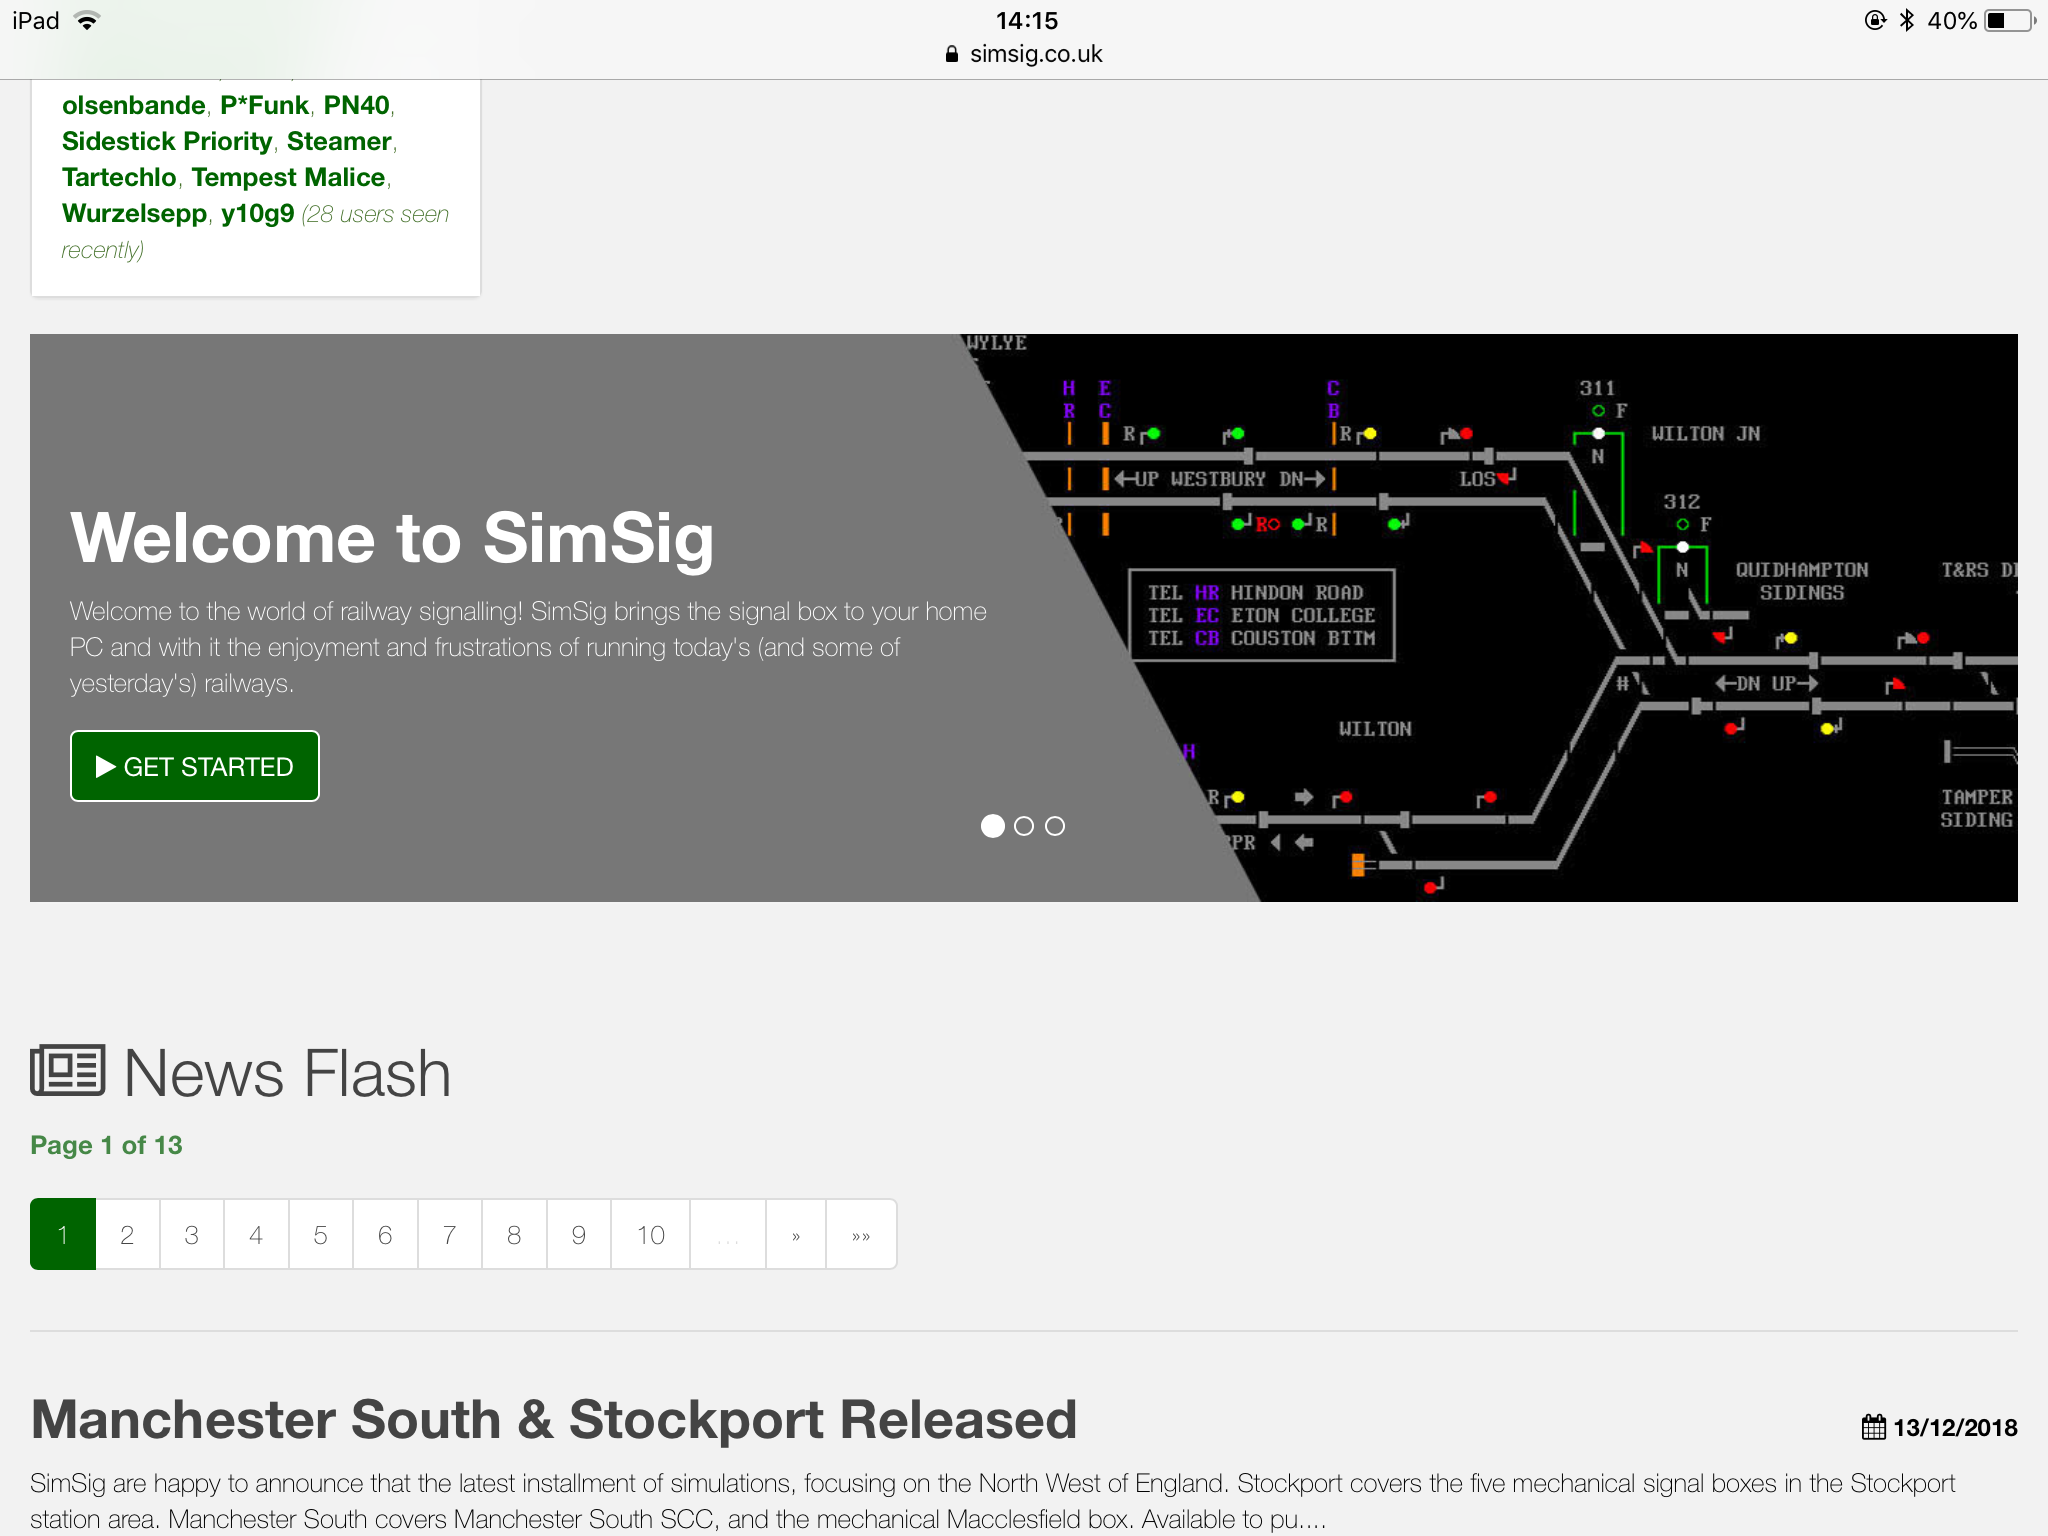Screen dimensions: 2048x1536
Task: Open user profile Tempest Malice
Action: (x=288, y=177)
